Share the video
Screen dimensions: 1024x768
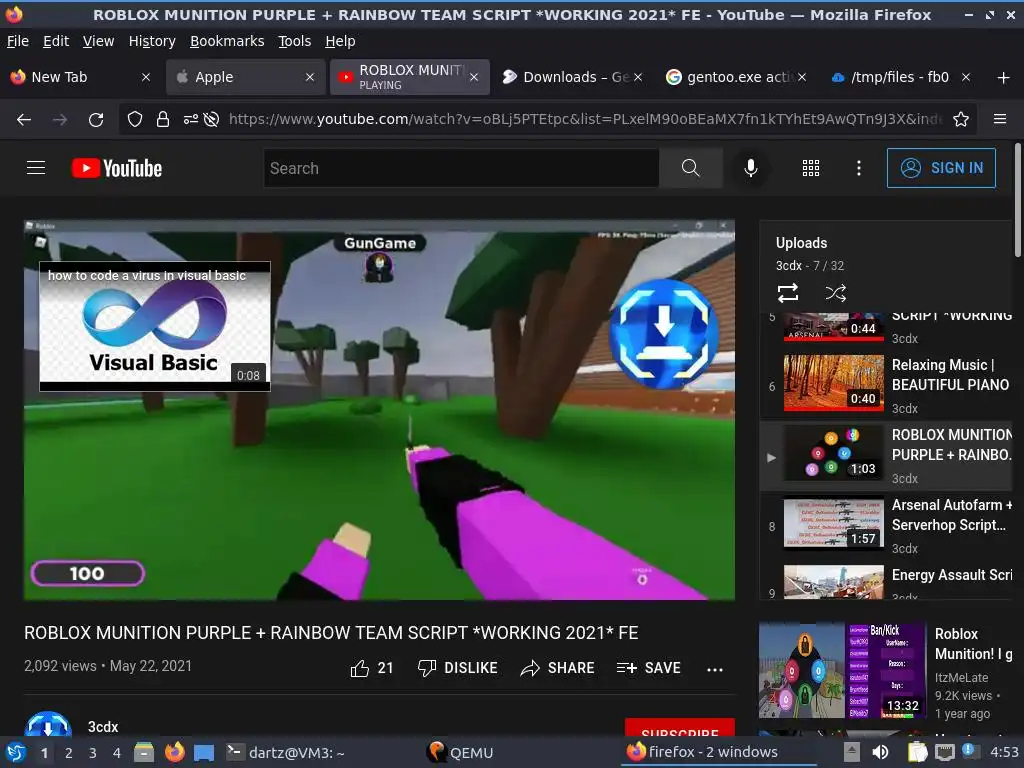tap(557, 668)
